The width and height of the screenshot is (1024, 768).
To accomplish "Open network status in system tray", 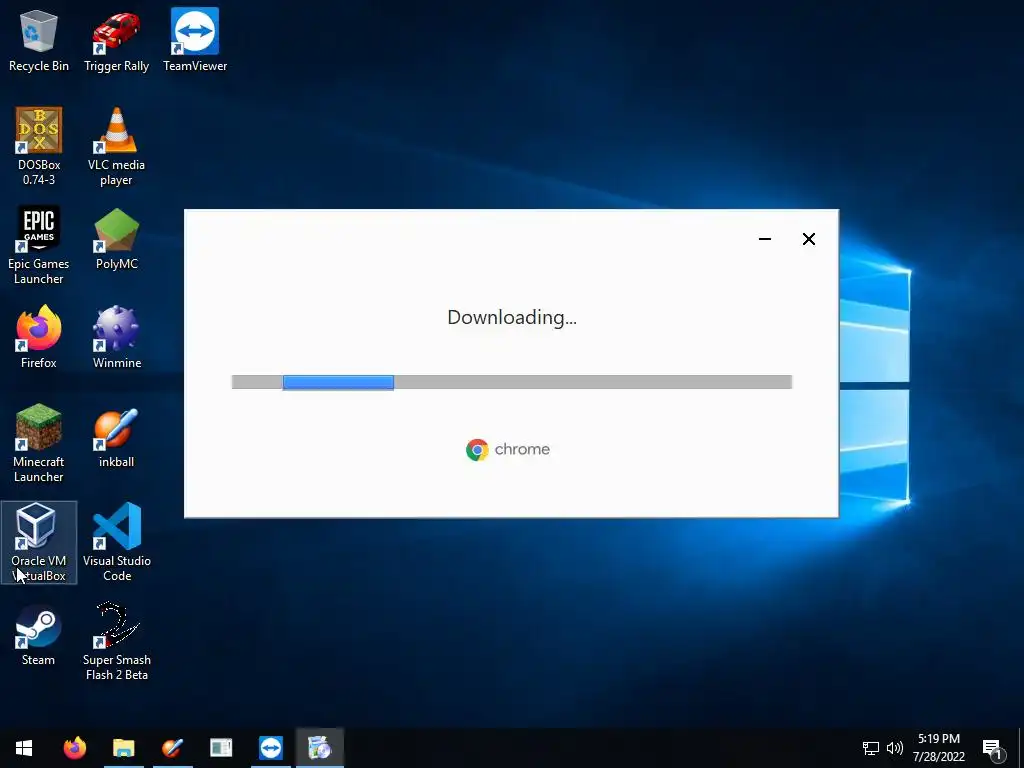I will click(x=871, y=748).
